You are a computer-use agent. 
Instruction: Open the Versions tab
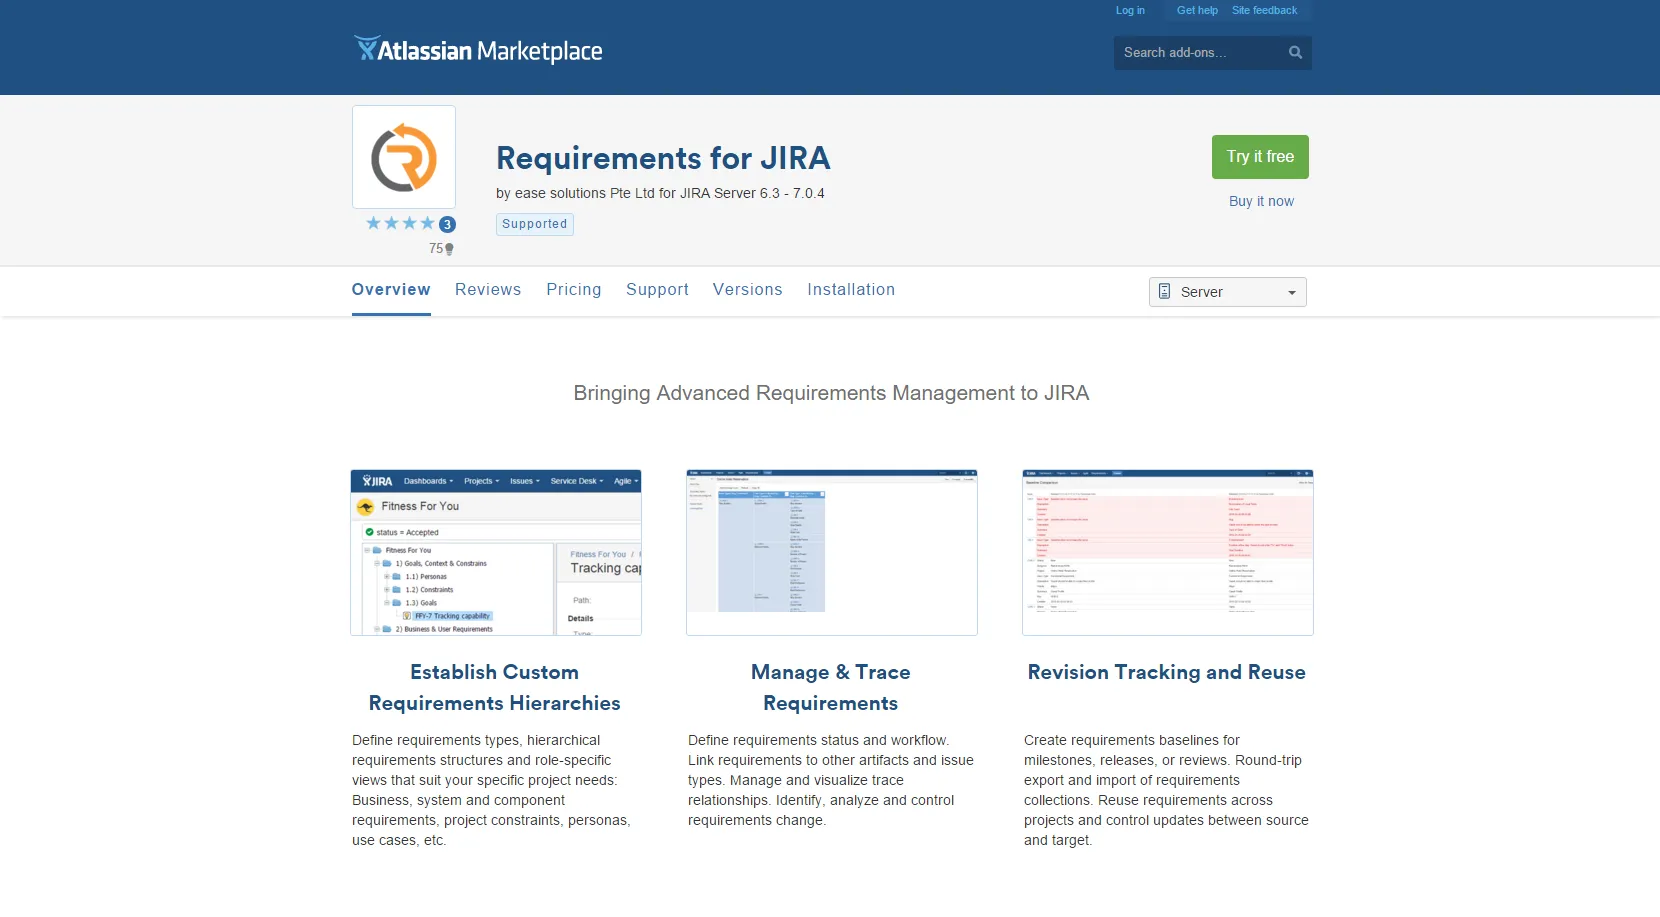point(748,289)
